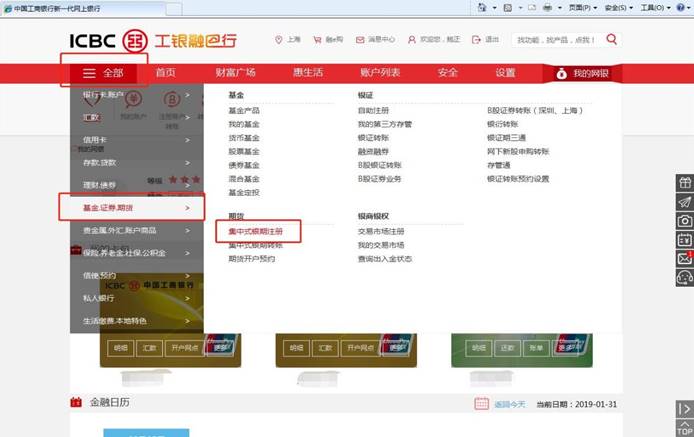This screenshot has width=694, height=437.
Task: Expand 生活缴费.本地特色 category
Action: (137, 321)
